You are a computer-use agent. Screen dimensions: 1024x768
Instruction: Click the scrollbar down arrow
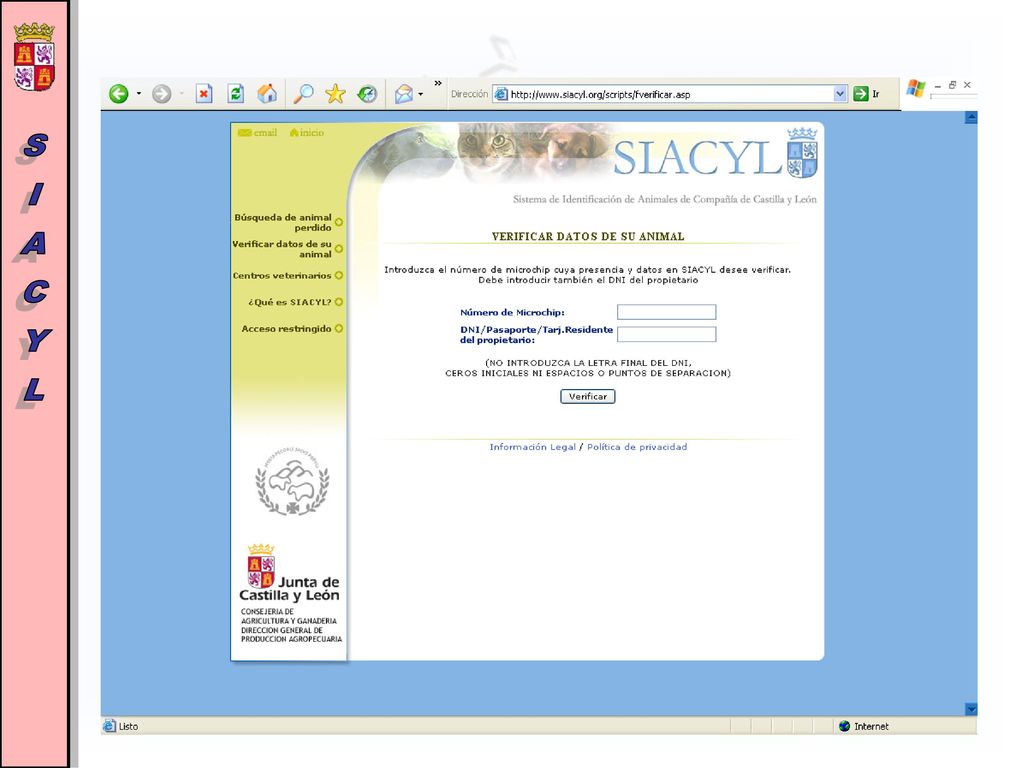click(x=971, y=709)
